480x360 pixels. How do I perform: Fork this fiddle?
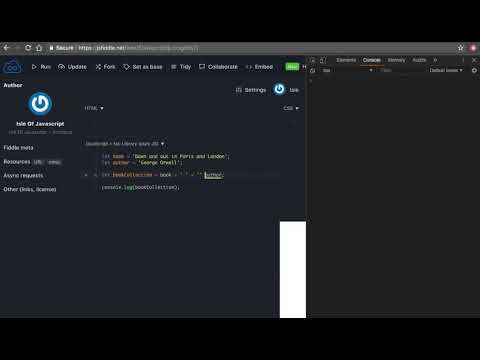[x=105, y=67]
